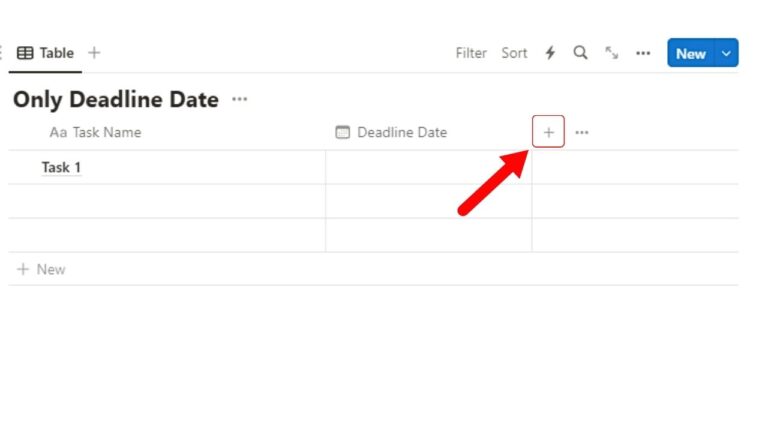Open the toolbar three-dot options menu
Viewport: 768px width, 432px height.
point(643,53)
